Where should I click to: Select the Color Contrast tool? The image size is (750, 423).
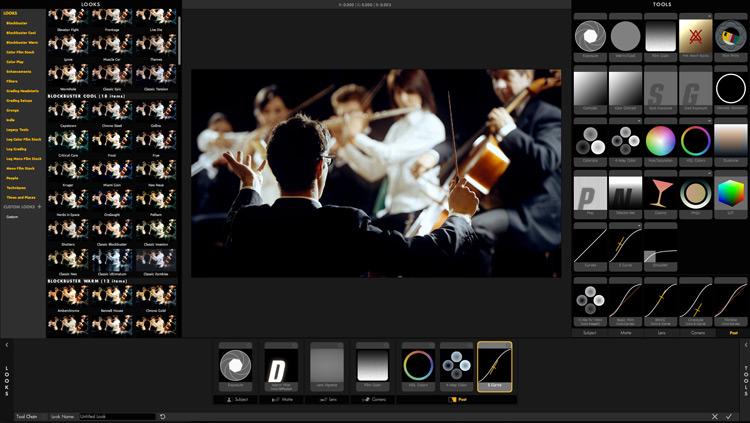tap(625, 89)
